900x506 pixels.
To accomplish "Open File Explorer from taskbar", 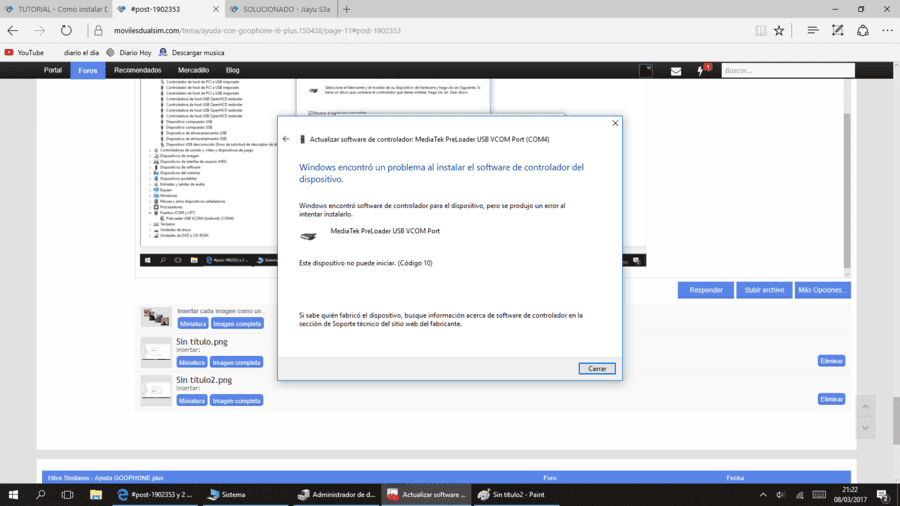I will 95,495.
